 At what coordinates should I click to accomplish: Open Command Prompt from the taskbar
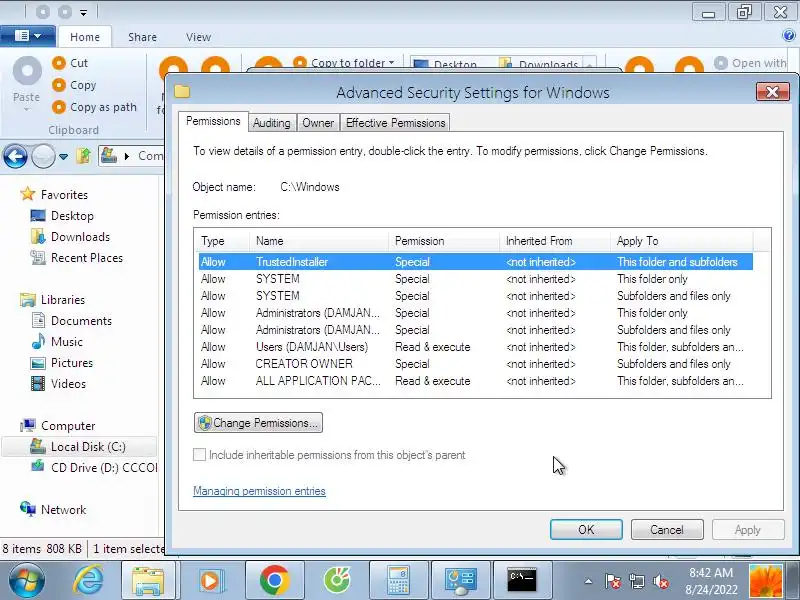[522, 581]
